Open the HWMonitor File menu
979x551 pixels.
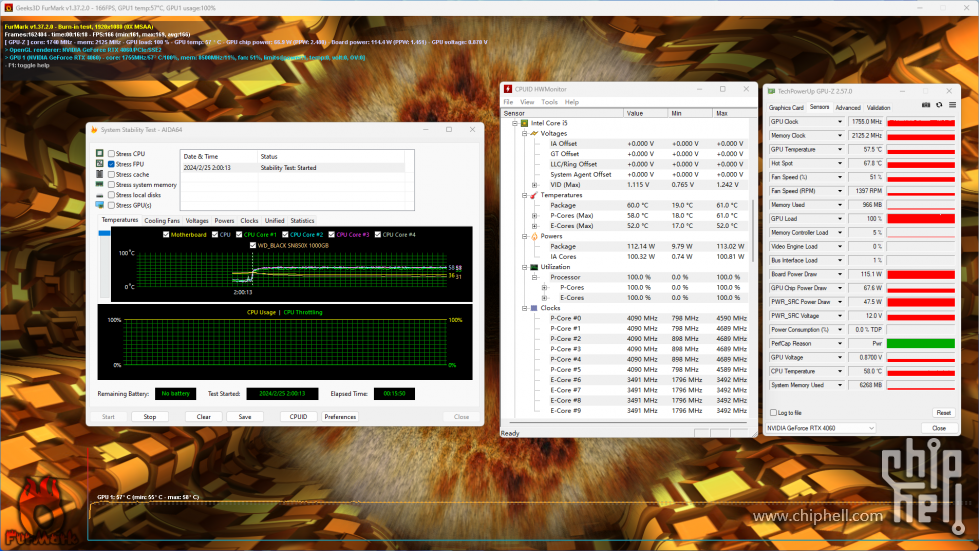[x=508, y=102]
